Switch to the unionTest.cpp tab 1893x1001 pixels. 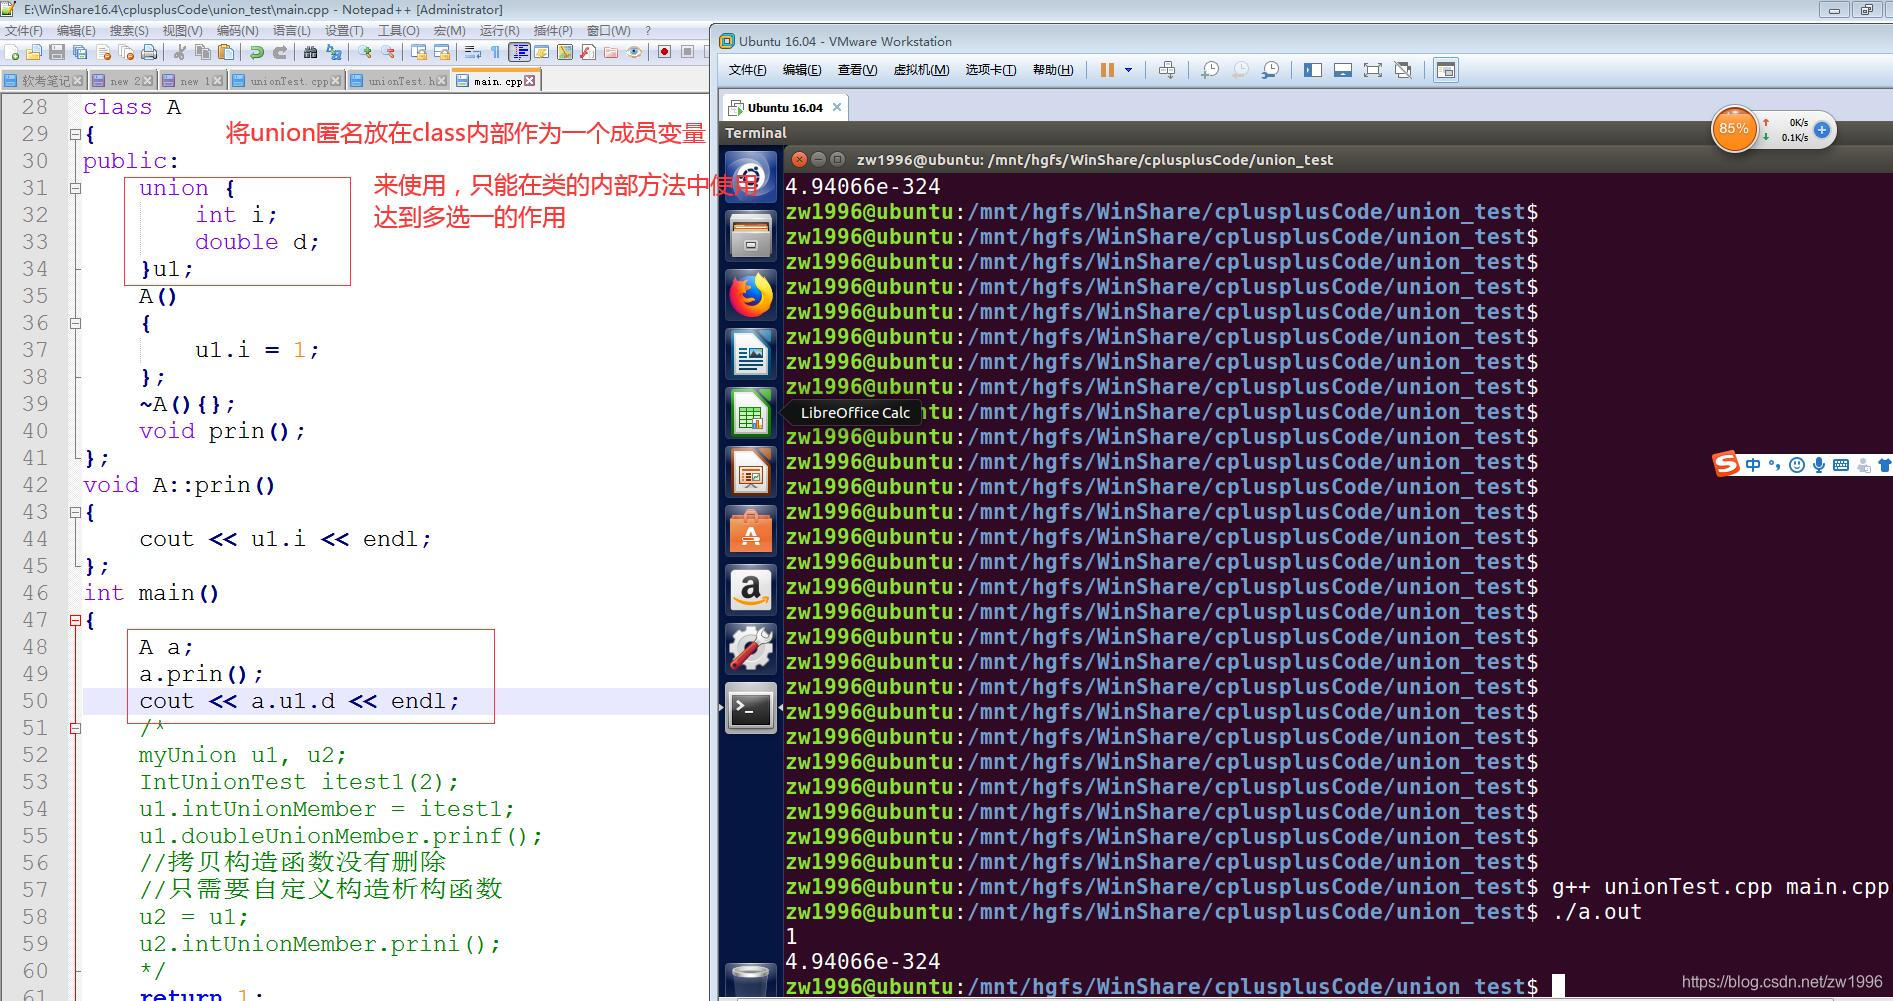pyautogui.click(x=288, y=81)
